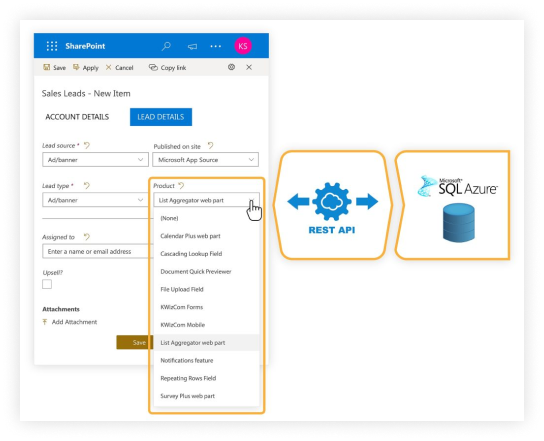The image size is (544, 441).
Task: Reset Assigned to with its undo icon
Action: pyautogui.click(x=87, y=237)
